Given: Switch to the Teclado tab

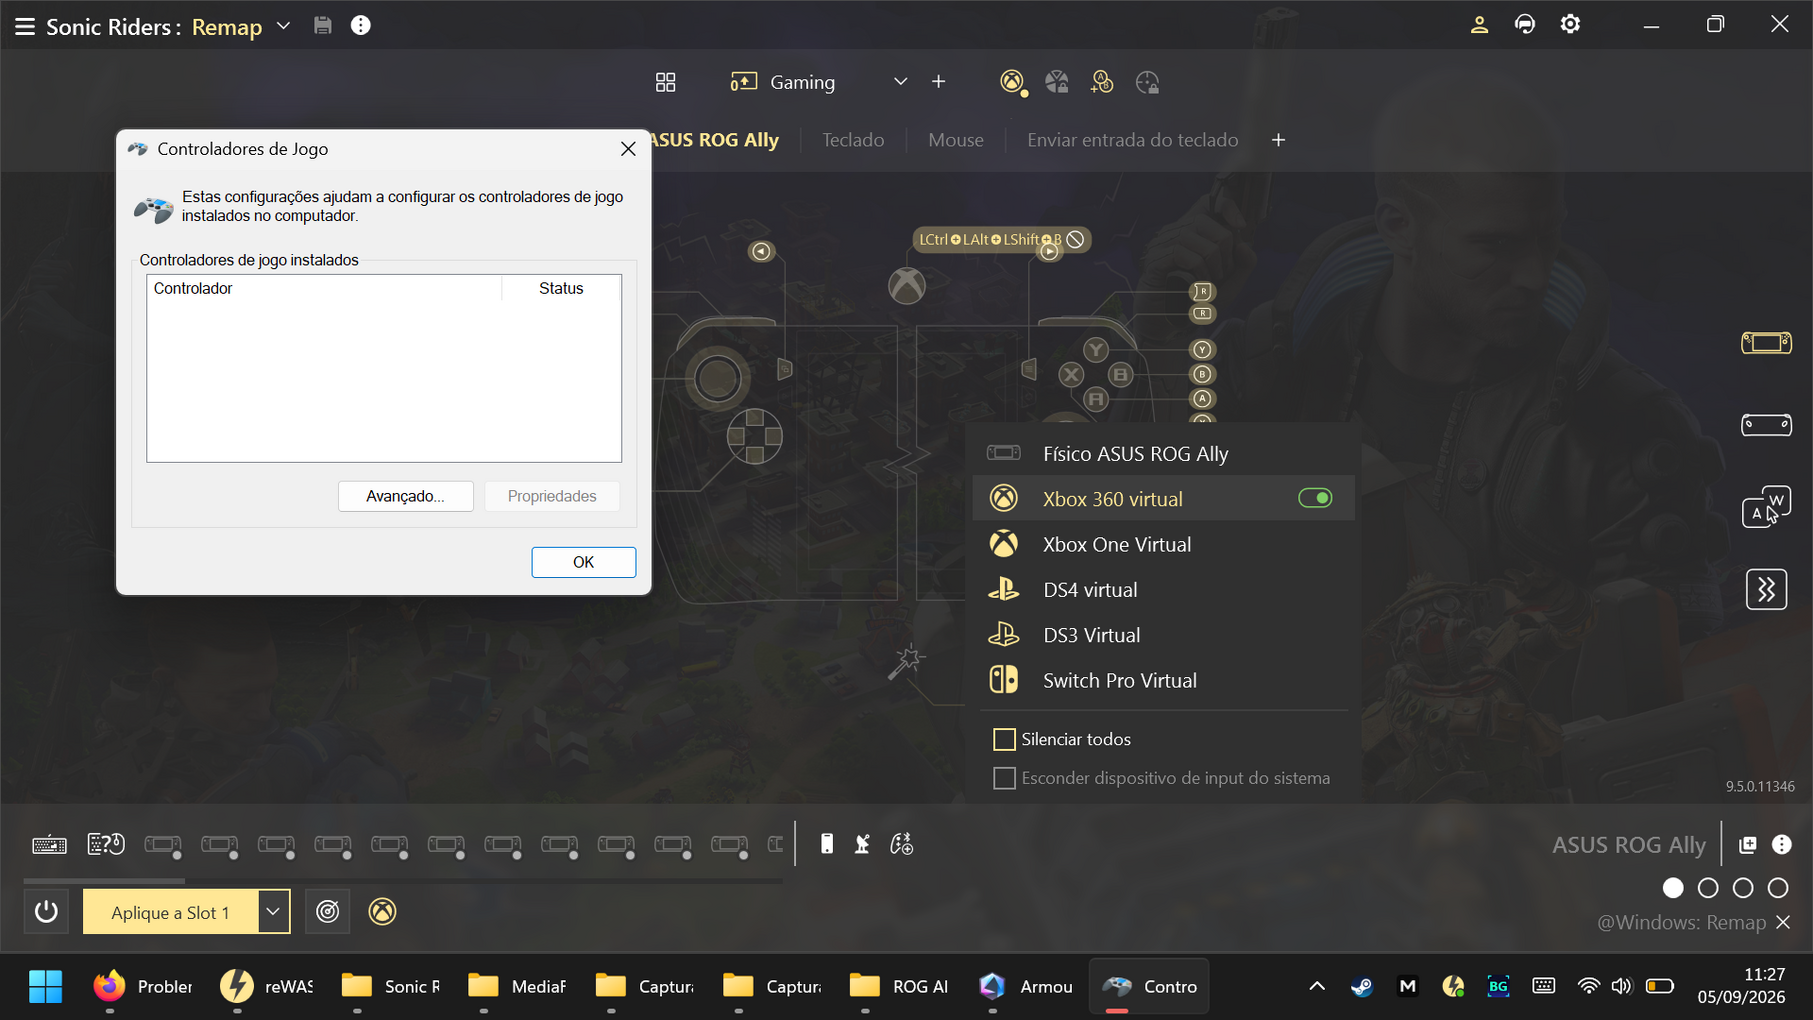Looking at the screenshot, I should 853,140.
